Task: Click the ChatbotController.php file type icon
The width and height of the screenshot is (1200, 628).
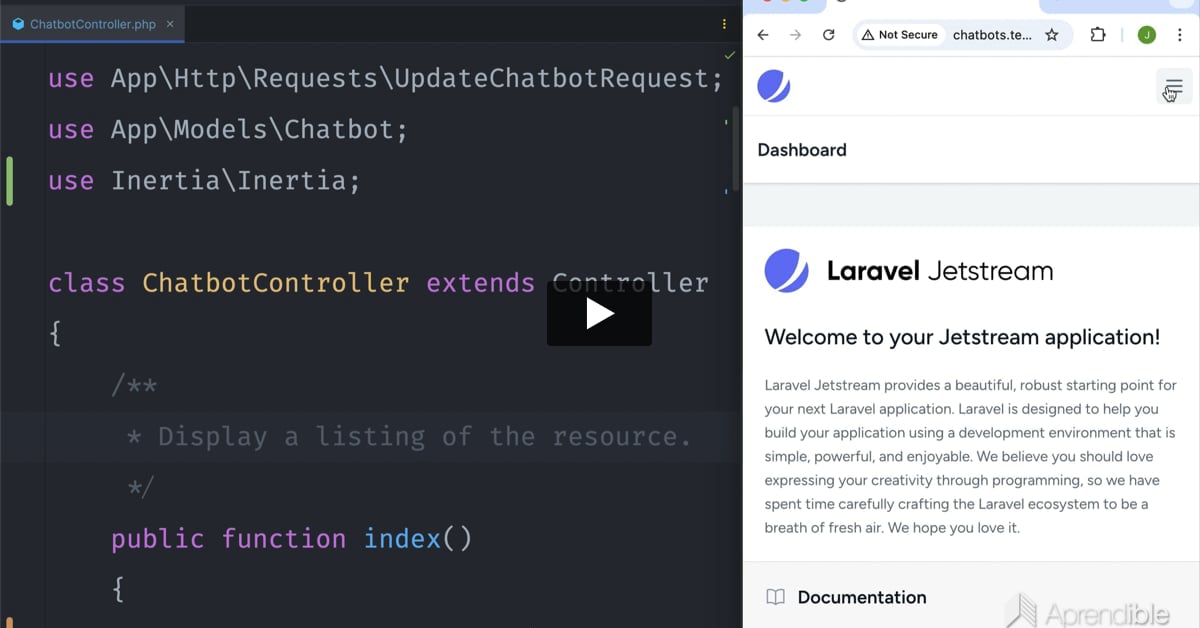Action: [x=18, y=24]
